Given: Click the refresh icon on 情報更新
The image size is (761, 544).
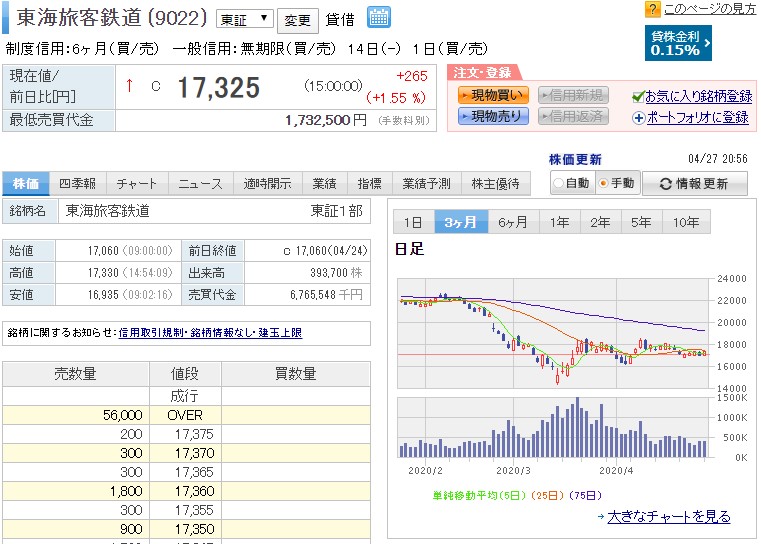Looking at the screenshot, I should tap(665, 184).
